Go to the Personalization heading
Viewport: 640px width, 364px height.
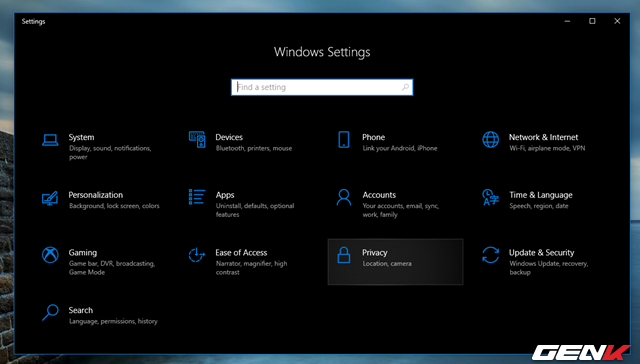click(96, 195)
